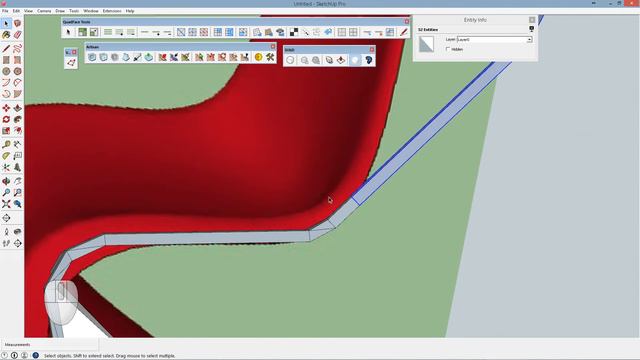
Task: Select the Polygon tool
Action: (17, 71)
